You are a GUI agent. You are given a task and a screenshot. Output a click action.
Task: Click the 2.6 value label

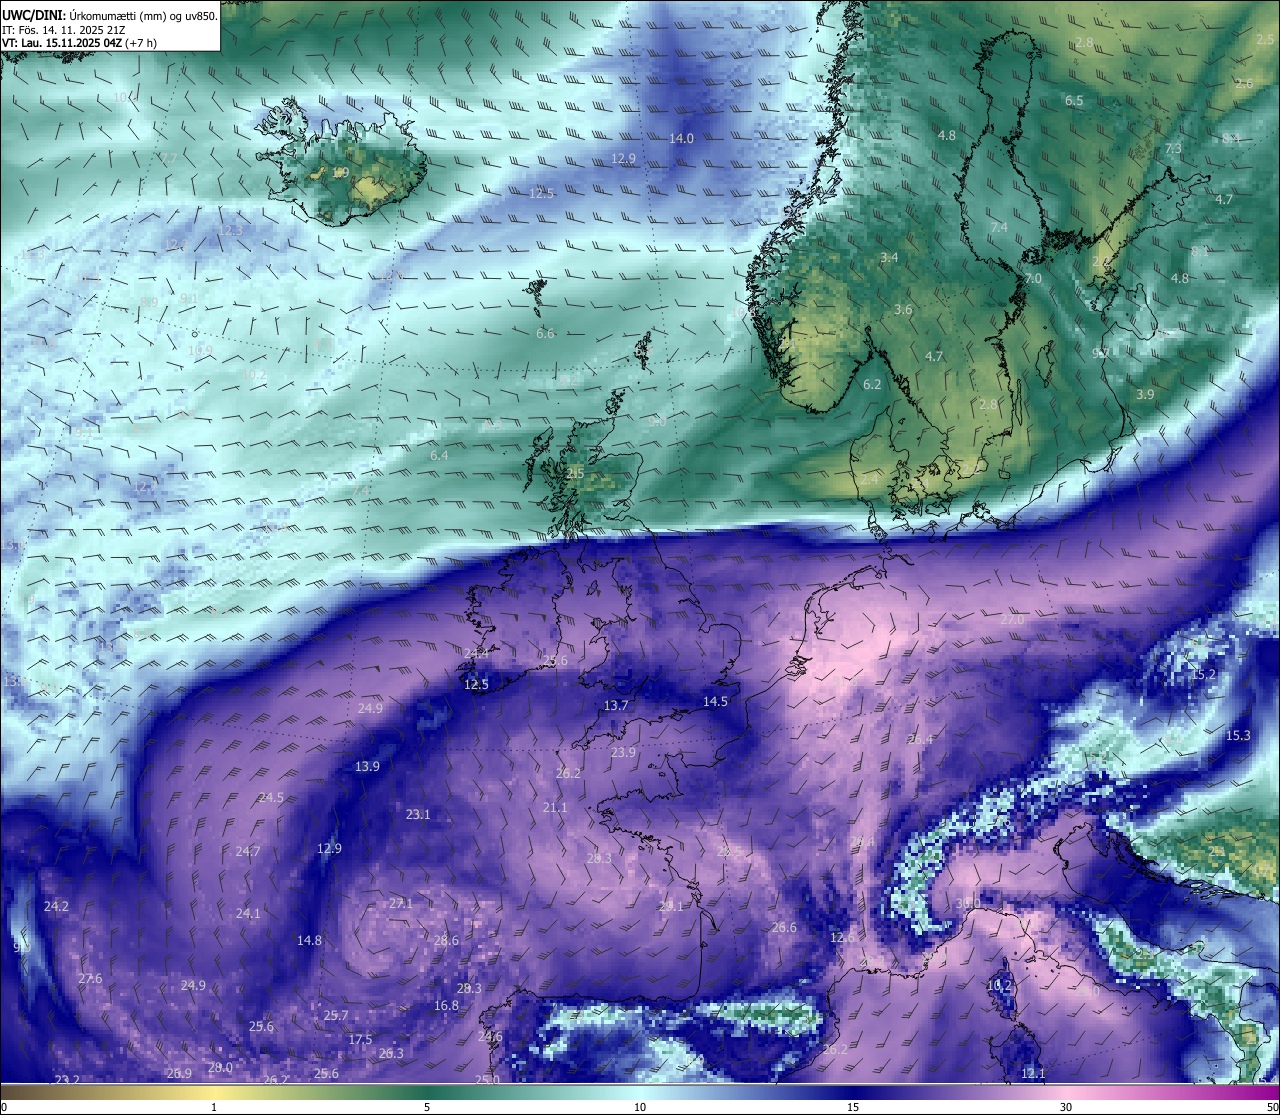1243,84
